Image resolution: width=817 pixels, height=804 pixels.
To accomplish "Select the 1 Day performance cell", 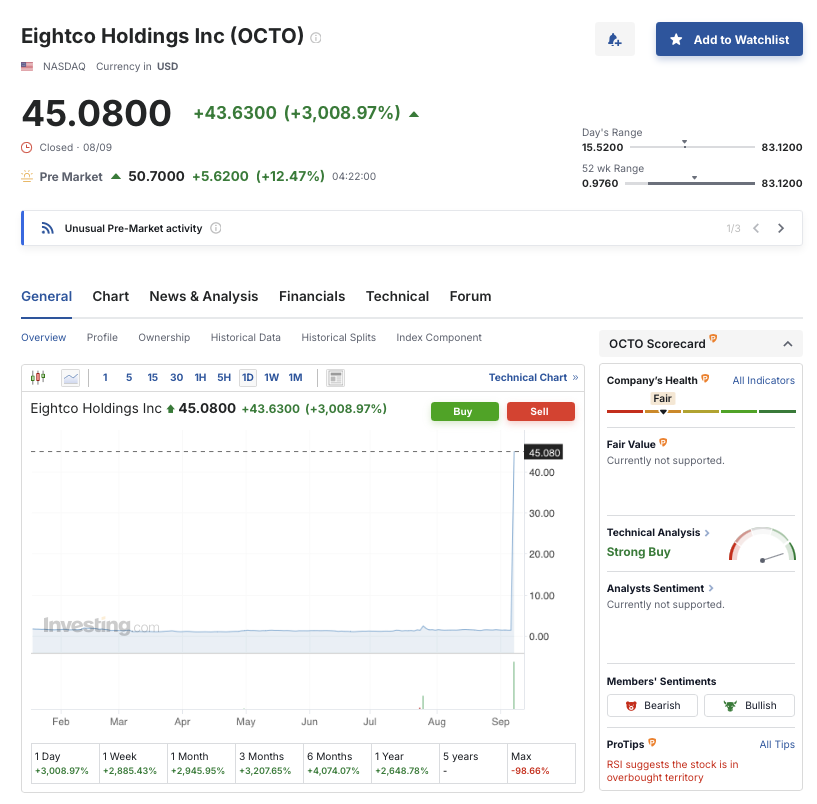I will click(65, 763).
